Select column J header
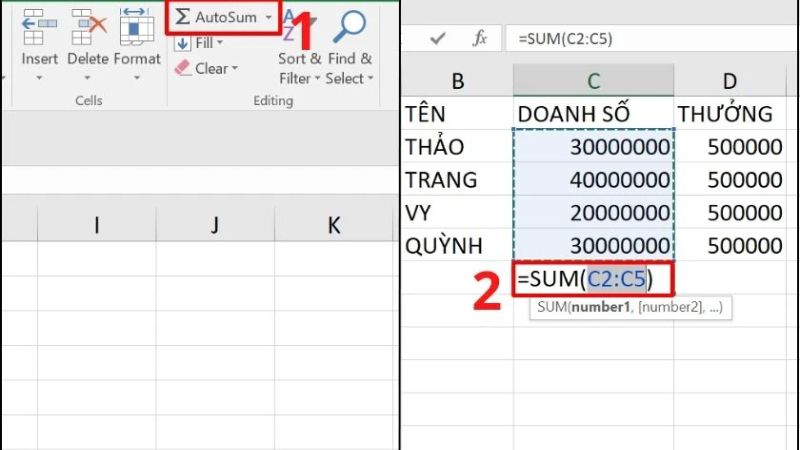The width and height of the screenshot is (800, 450). tap(215, 224)
